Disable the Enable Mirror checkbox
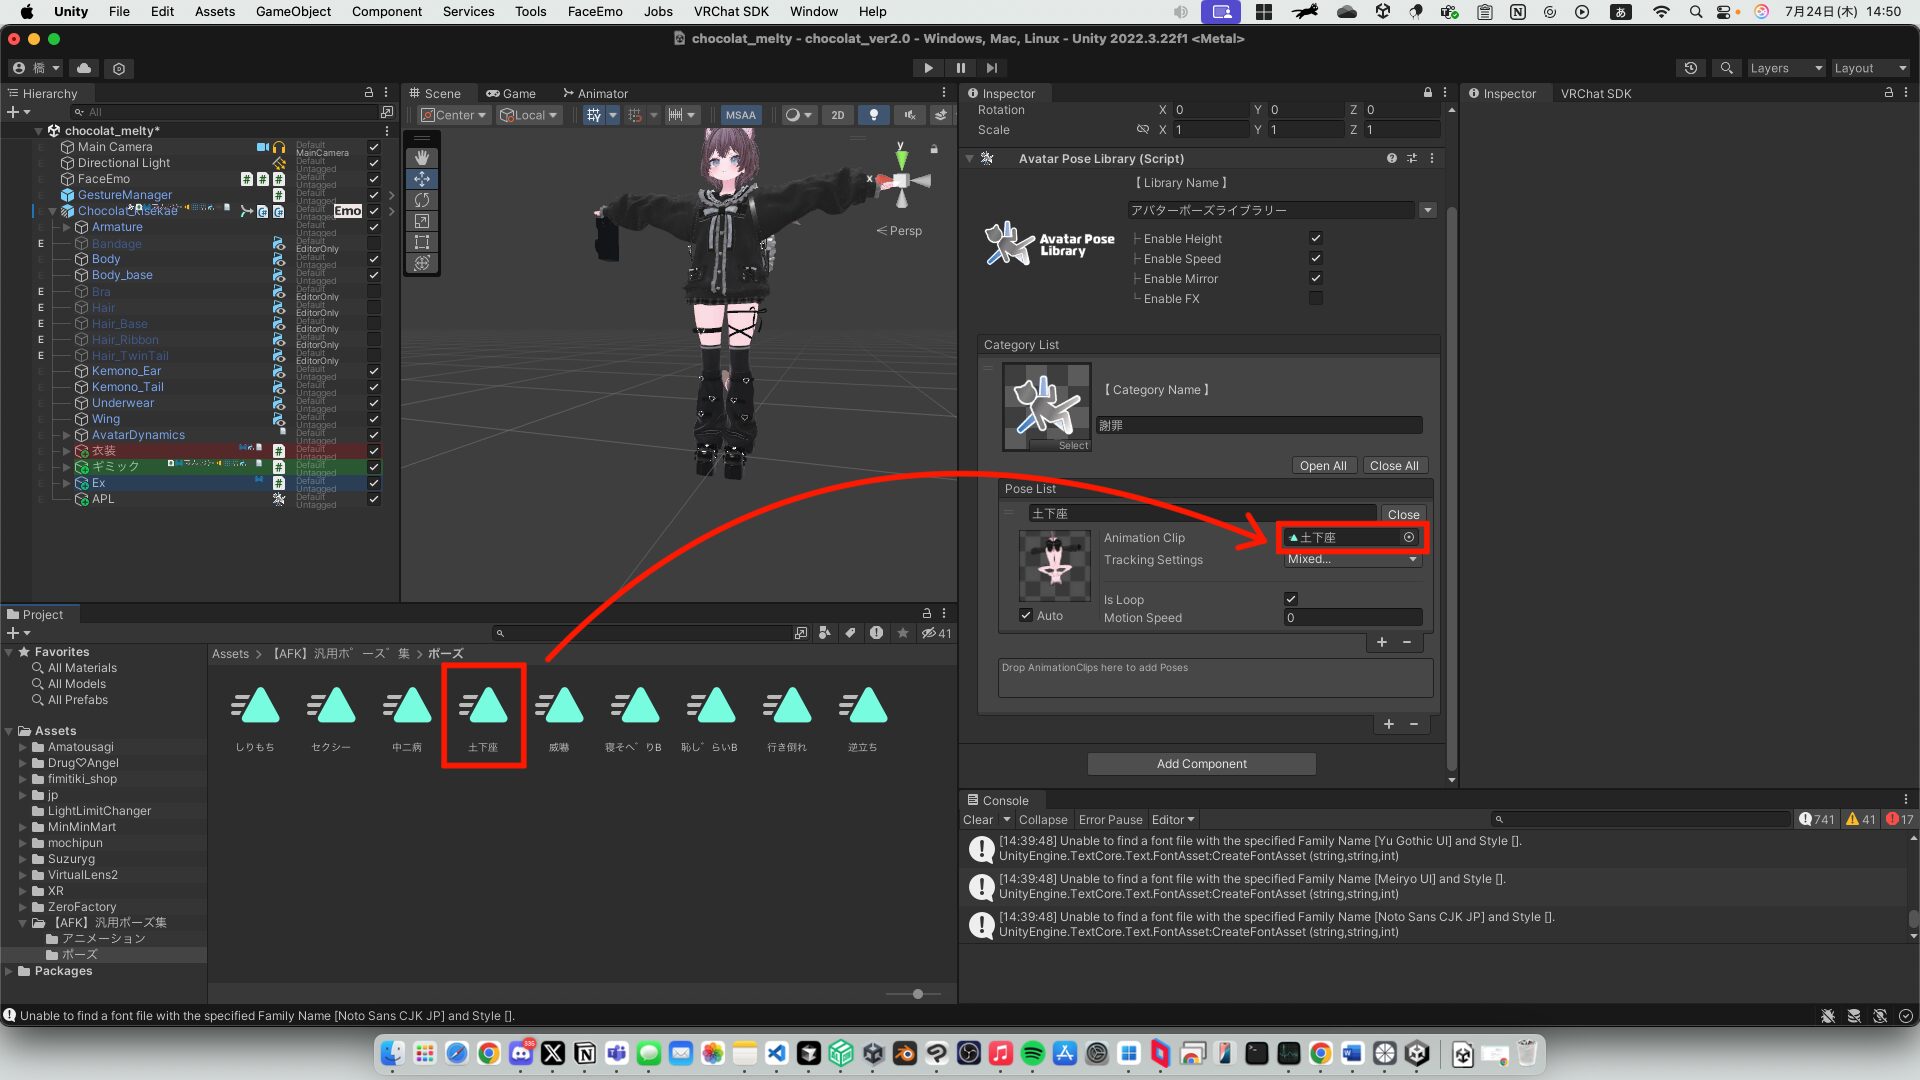The image size is (1920, 1080). [x=1316, y=278]
